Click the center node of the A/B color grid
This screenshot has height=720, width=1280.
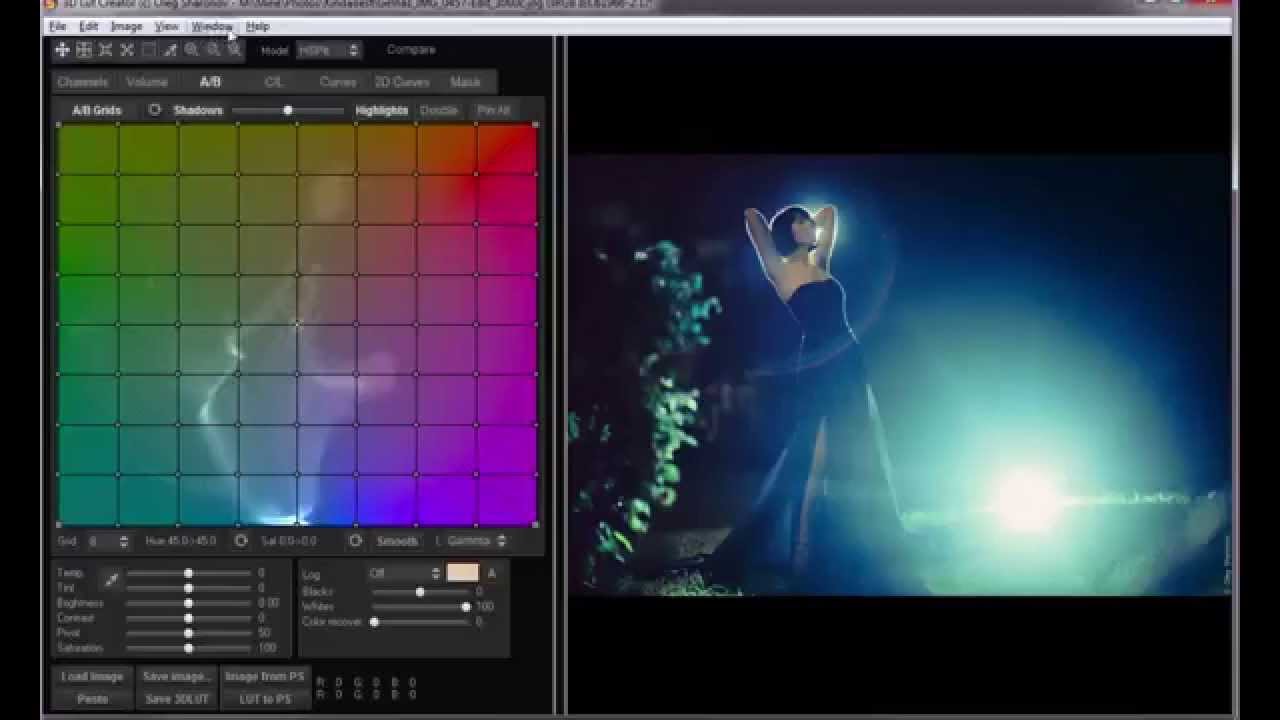[x=297, y=324]
